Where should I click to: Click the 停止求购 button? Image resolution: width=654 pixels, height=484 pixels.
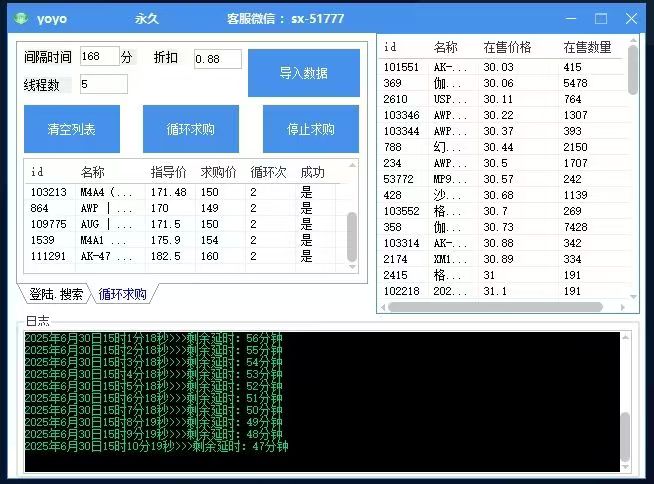point(311,129)
